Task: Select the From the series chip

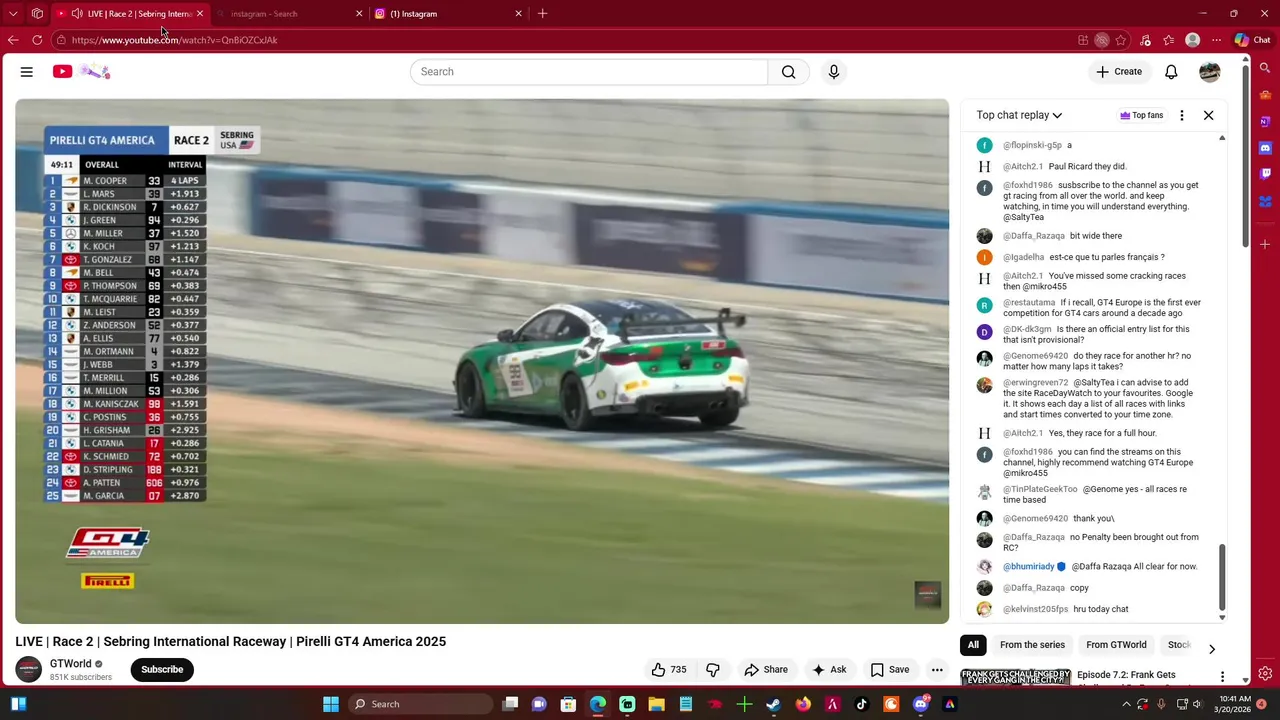Action: (x=1032, y=645)
